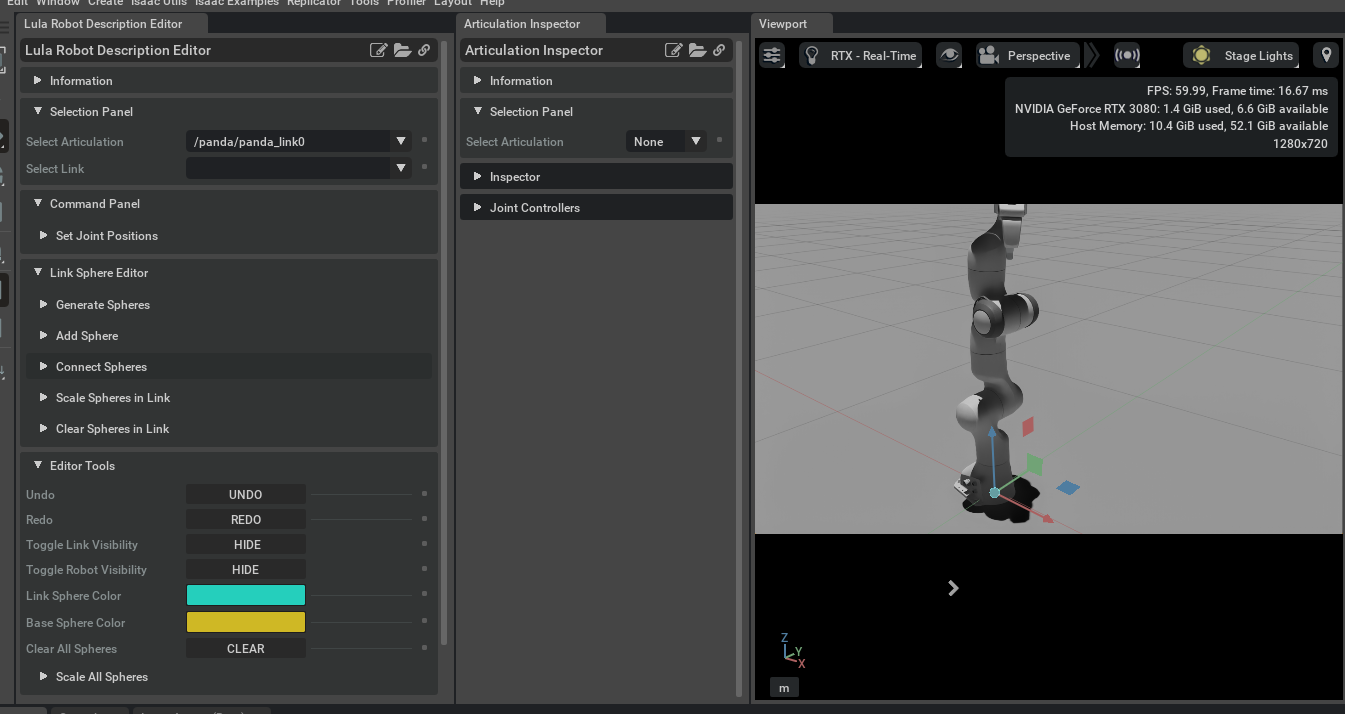Click reset marker beside Link Sphere Color
This screenshot has height=714, width=1345.
click(x=424, y=596)
